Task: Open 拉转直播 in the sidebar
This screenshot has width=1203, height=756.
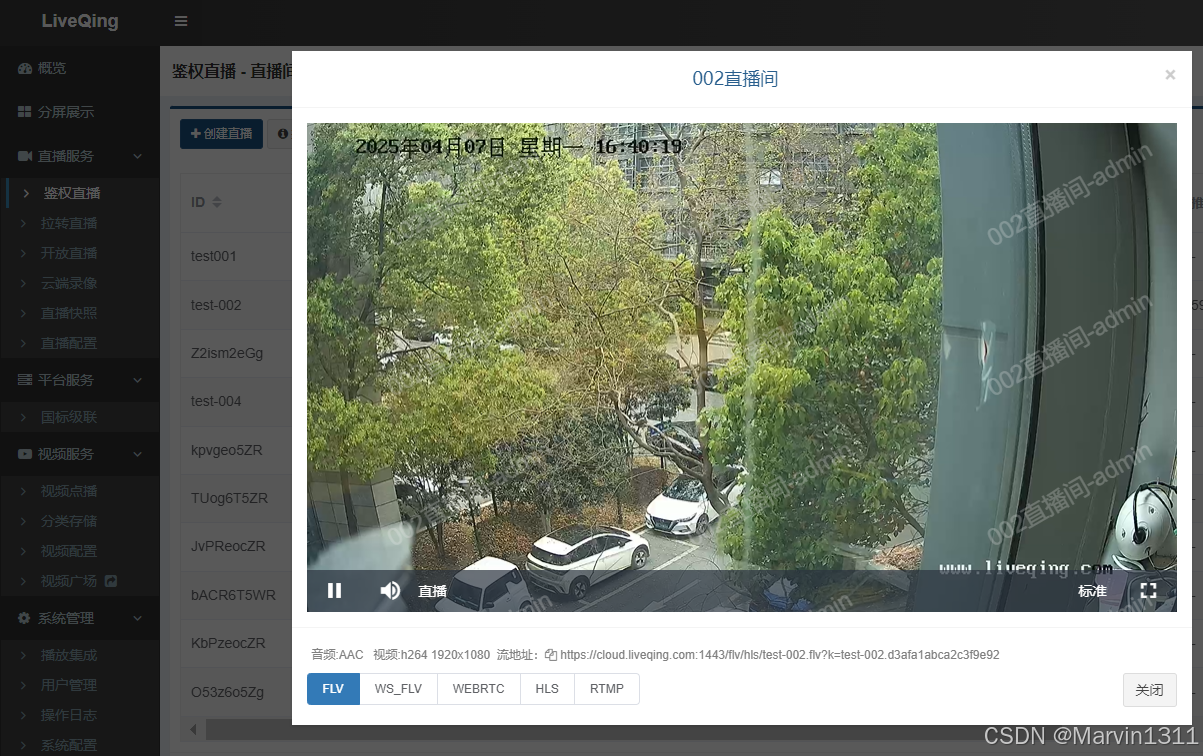Action: coord(80,223)
